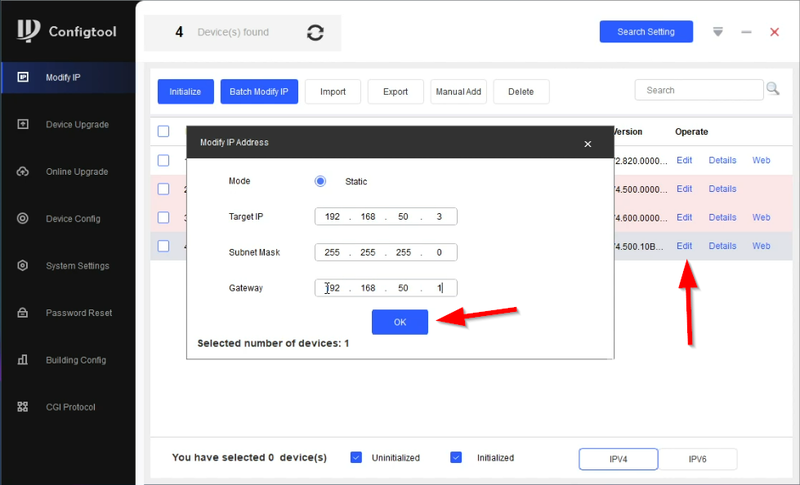This screenshot has width=800, height=485.
Task: Open Password Reset menu item
Action: [x=79, y=313]
